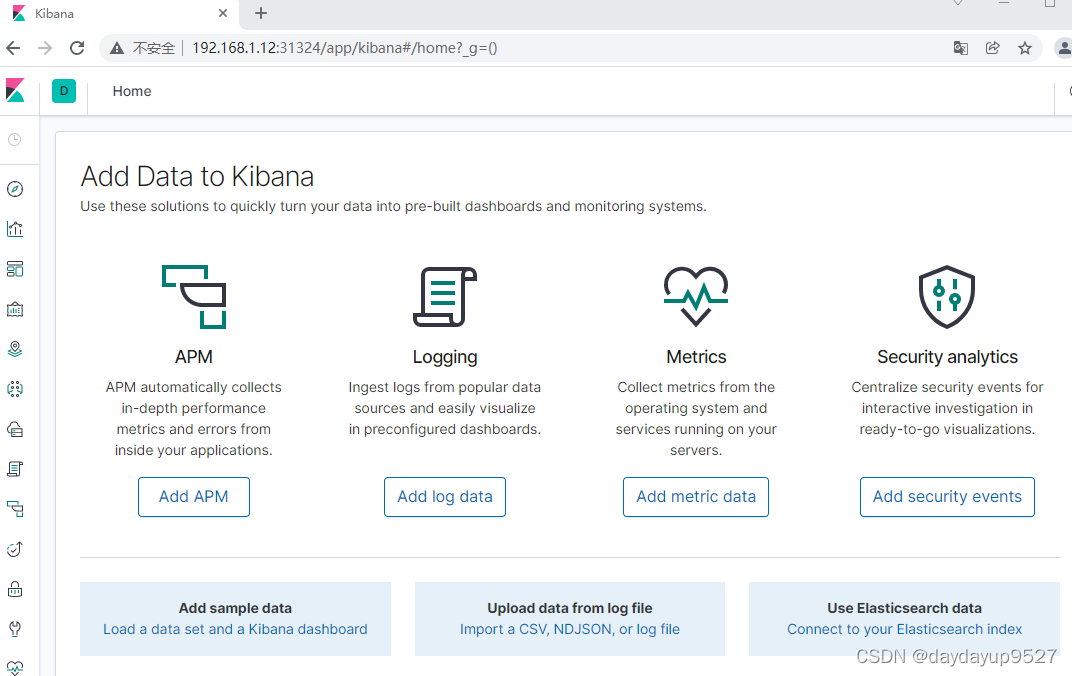Click the Use Elasticsearch data title
1072x676 pixels.
(x=904, y=608)
